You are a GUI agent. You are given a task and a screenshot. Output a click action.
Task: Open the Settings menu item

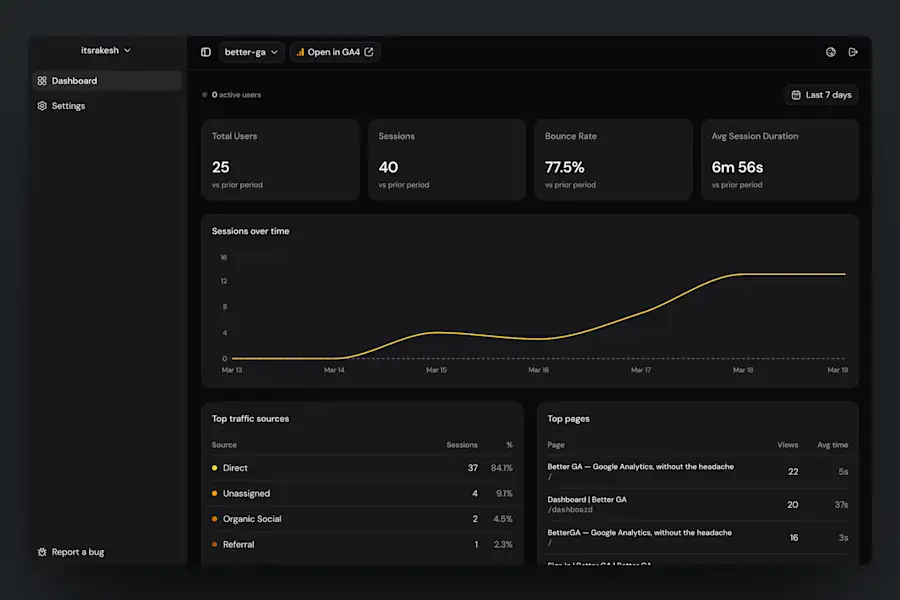click(x=107, y=106)
